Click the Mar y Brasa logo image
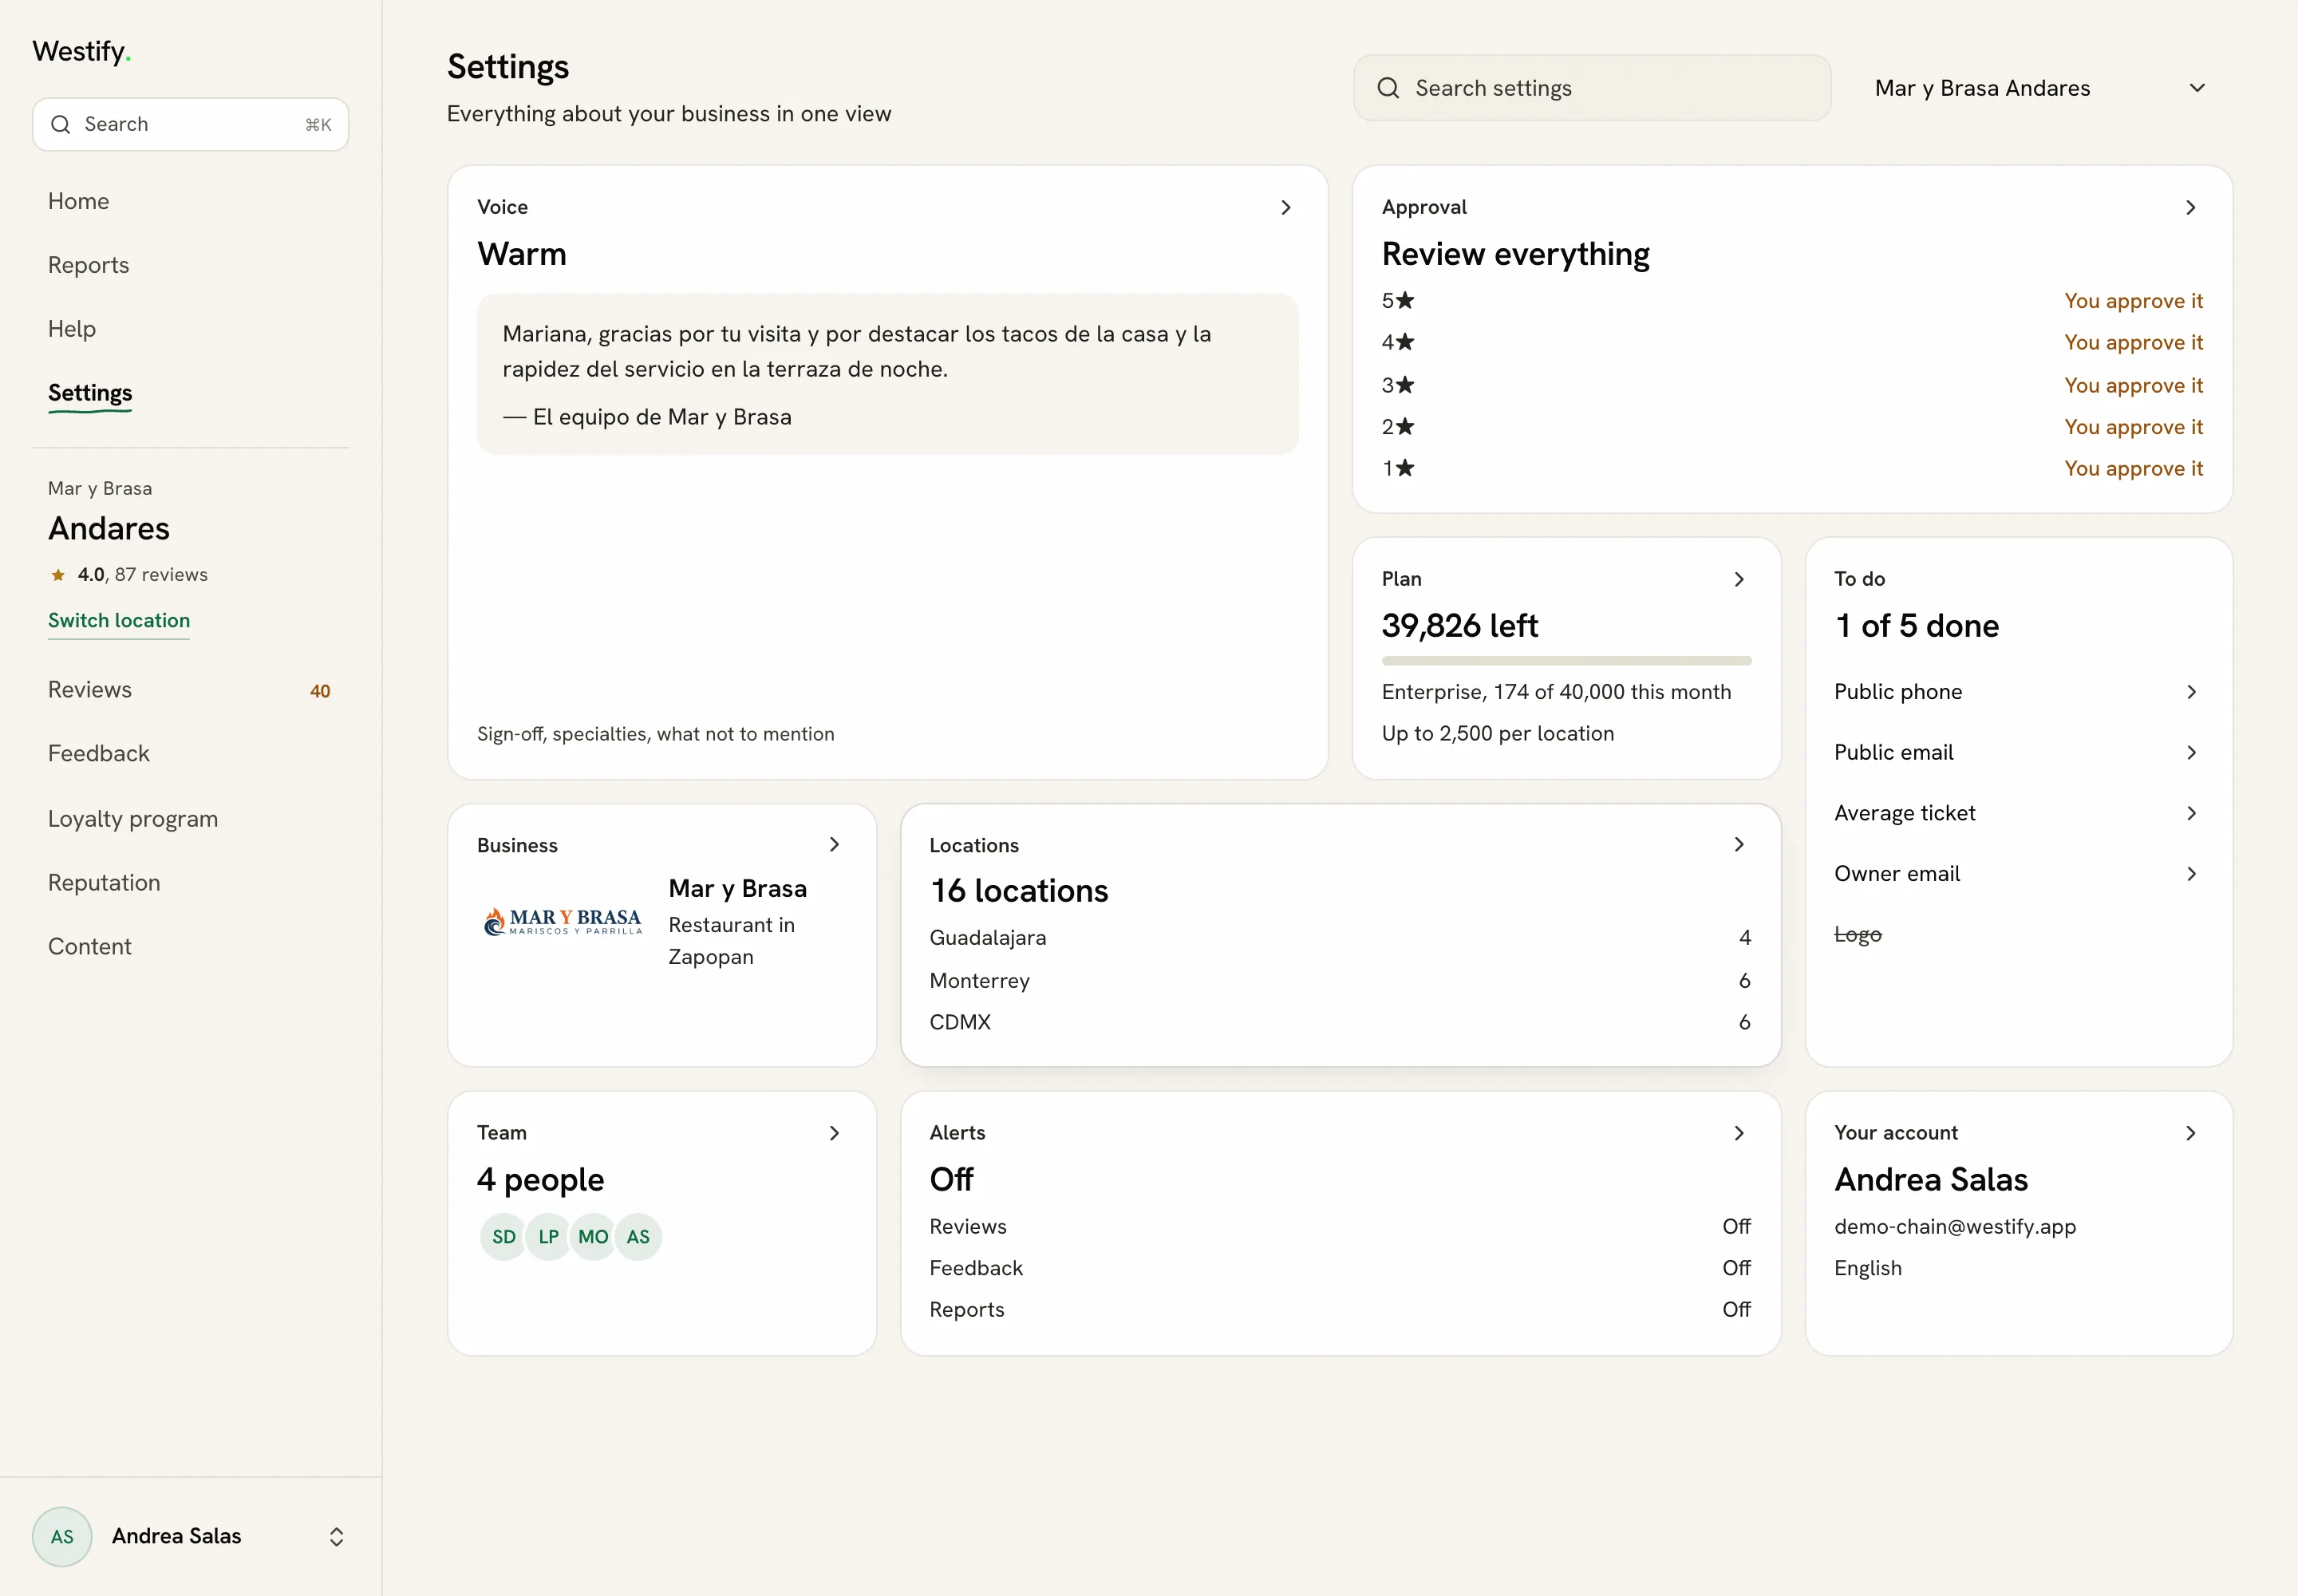The width and height of the screenshot is (2298, 1596). (563, 921)
